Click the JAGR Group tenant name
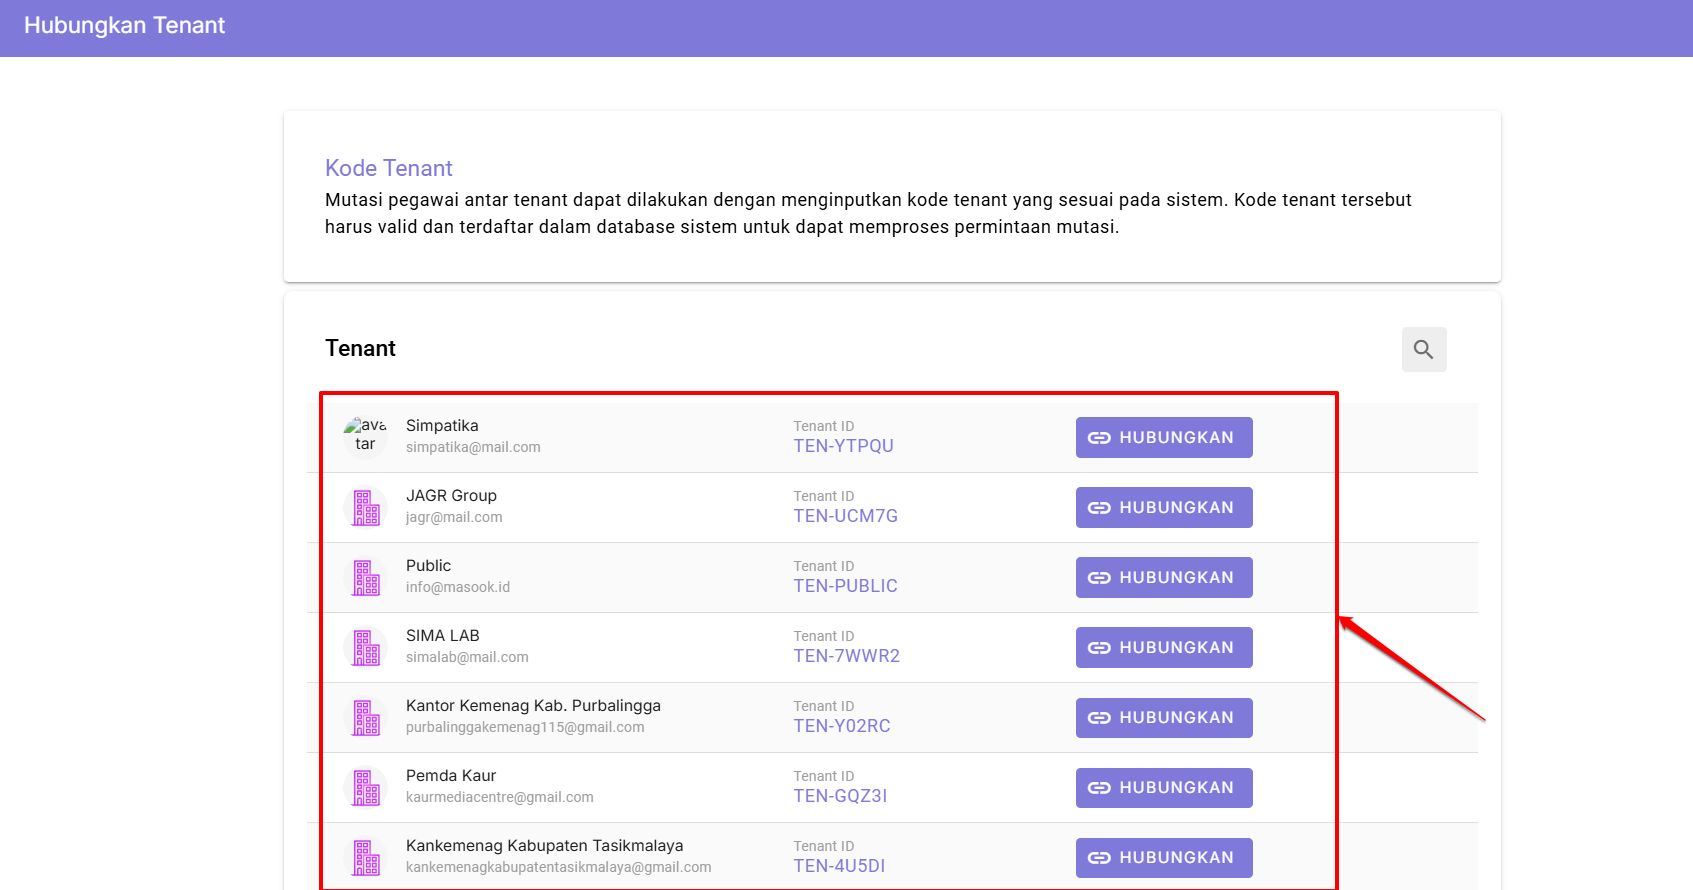Viewport: 1693px width, 890px height. 451,496
